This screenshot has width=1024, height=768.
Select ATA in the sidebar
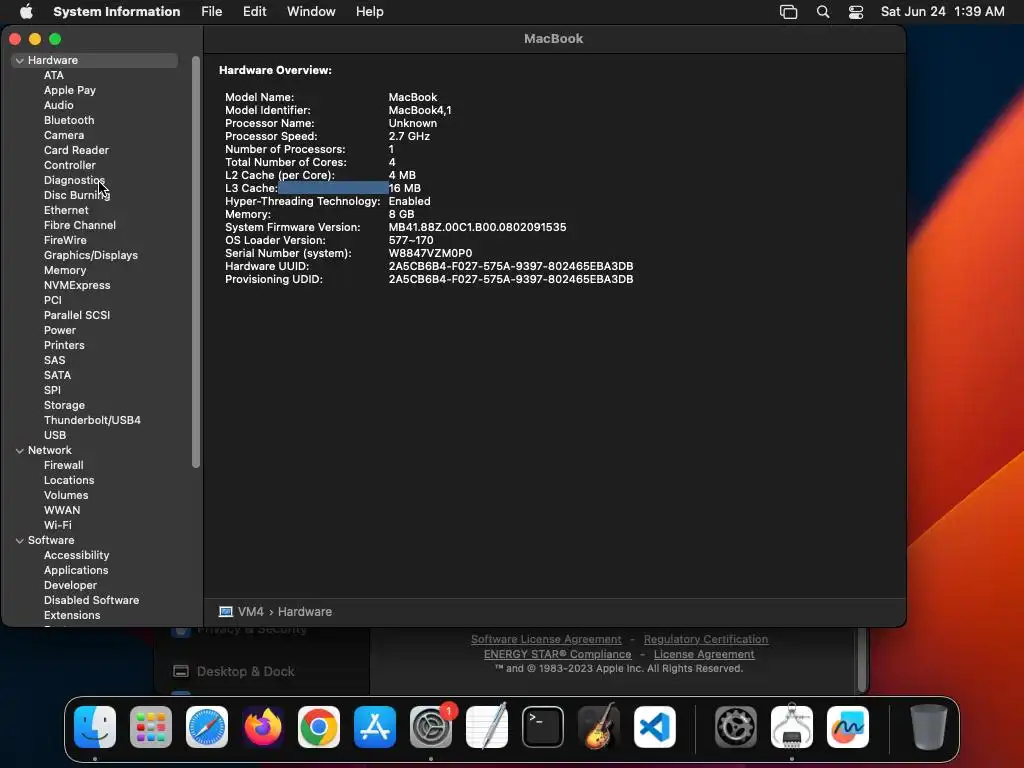pos(54,75)
